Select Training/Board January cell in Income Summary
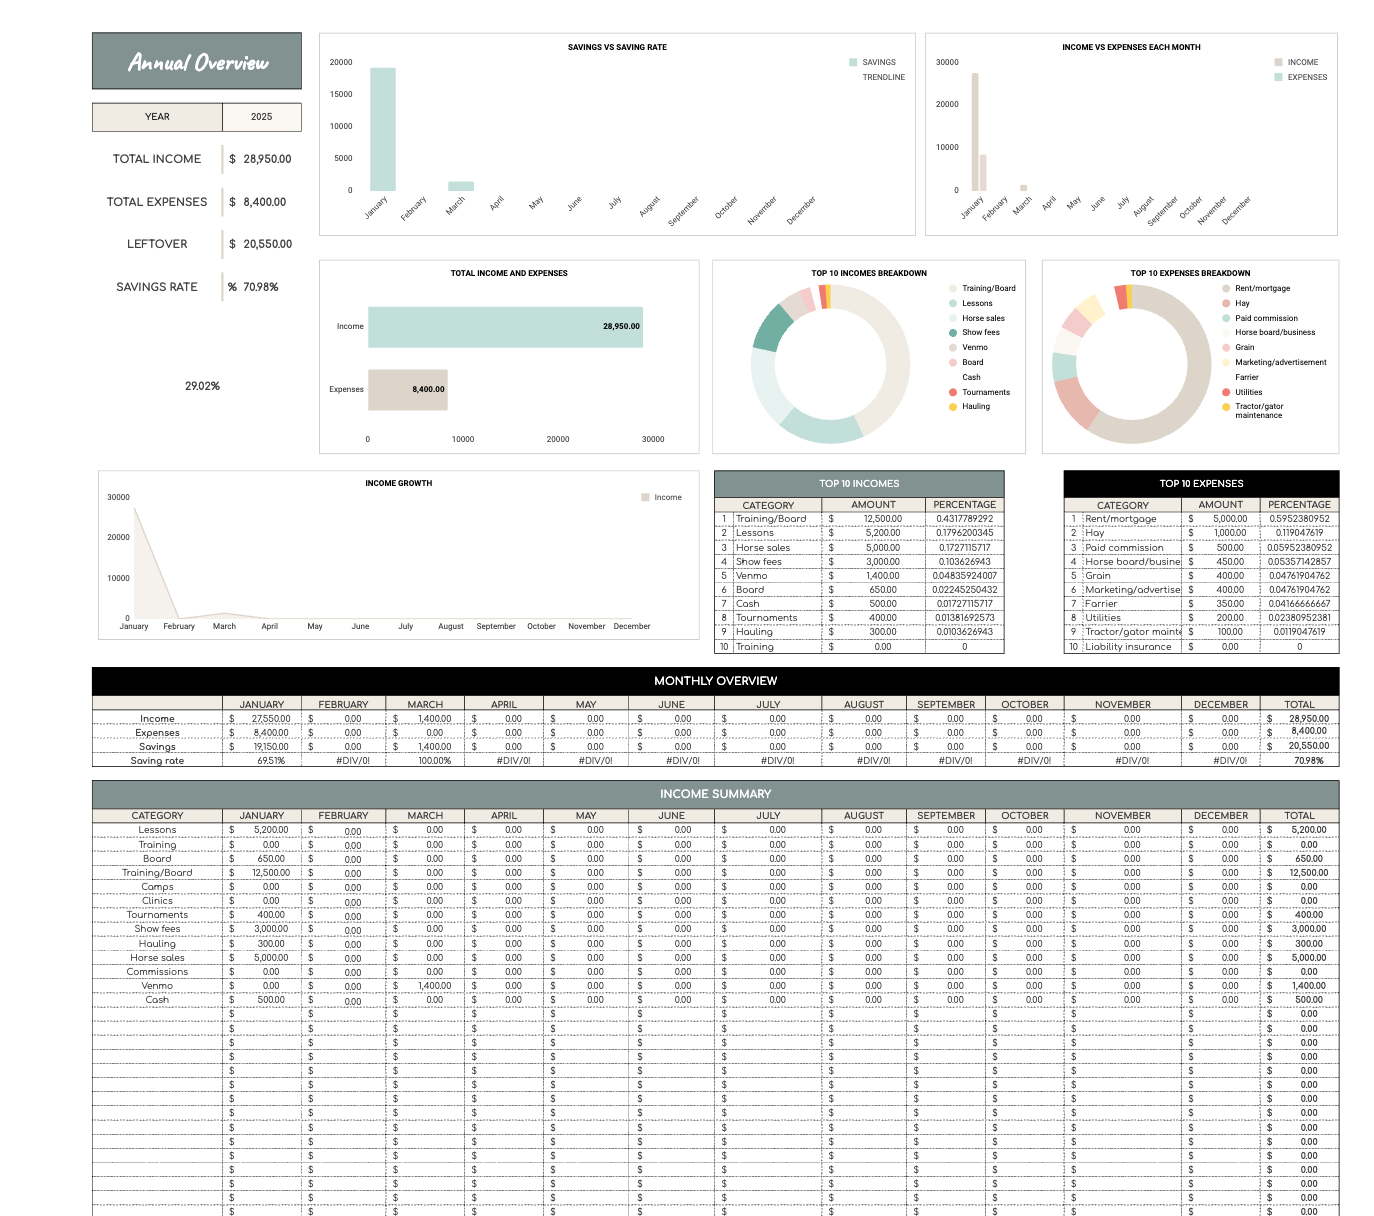This screenshot has height=1216, width=1374. [x=262, y=873]
